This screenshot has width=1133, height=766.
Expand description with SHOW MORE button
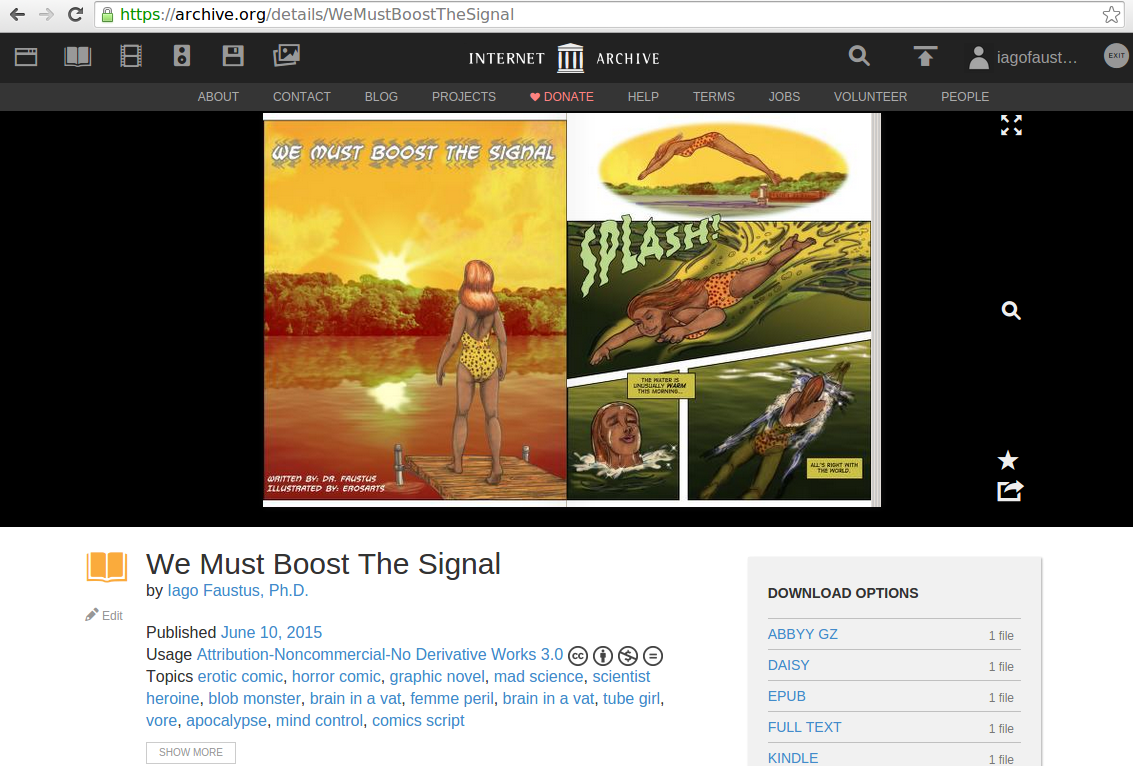pyautogui.click(x=191, y=752)
